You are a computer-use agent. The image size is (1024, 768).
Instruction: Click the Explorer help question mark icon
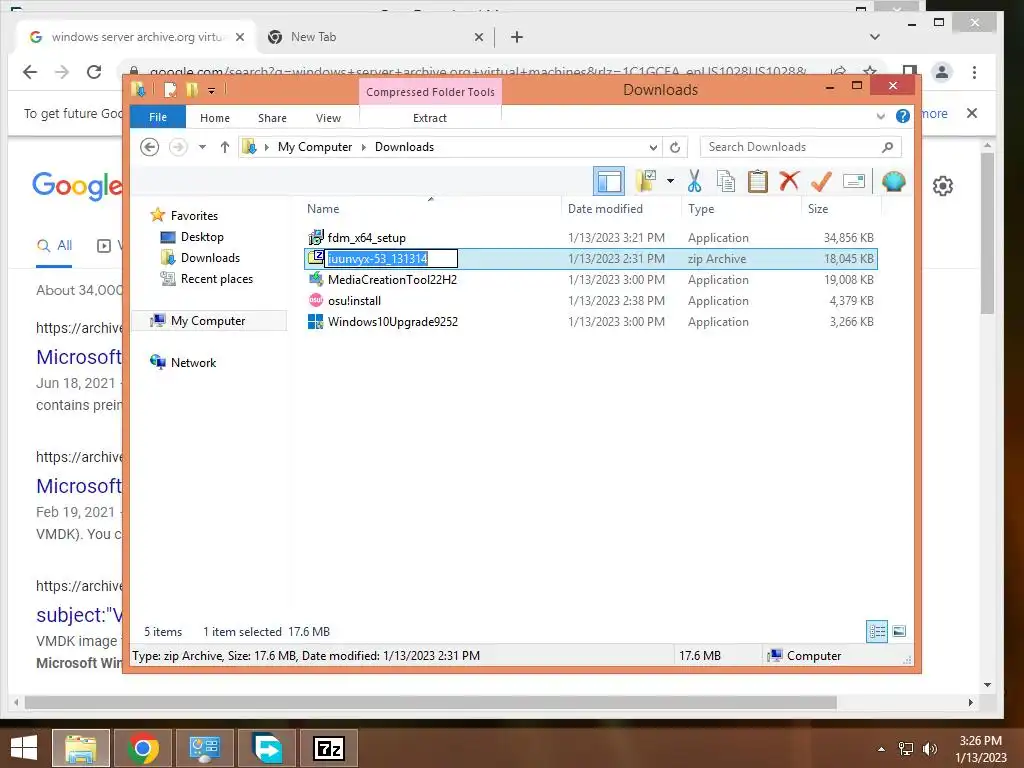903,116
